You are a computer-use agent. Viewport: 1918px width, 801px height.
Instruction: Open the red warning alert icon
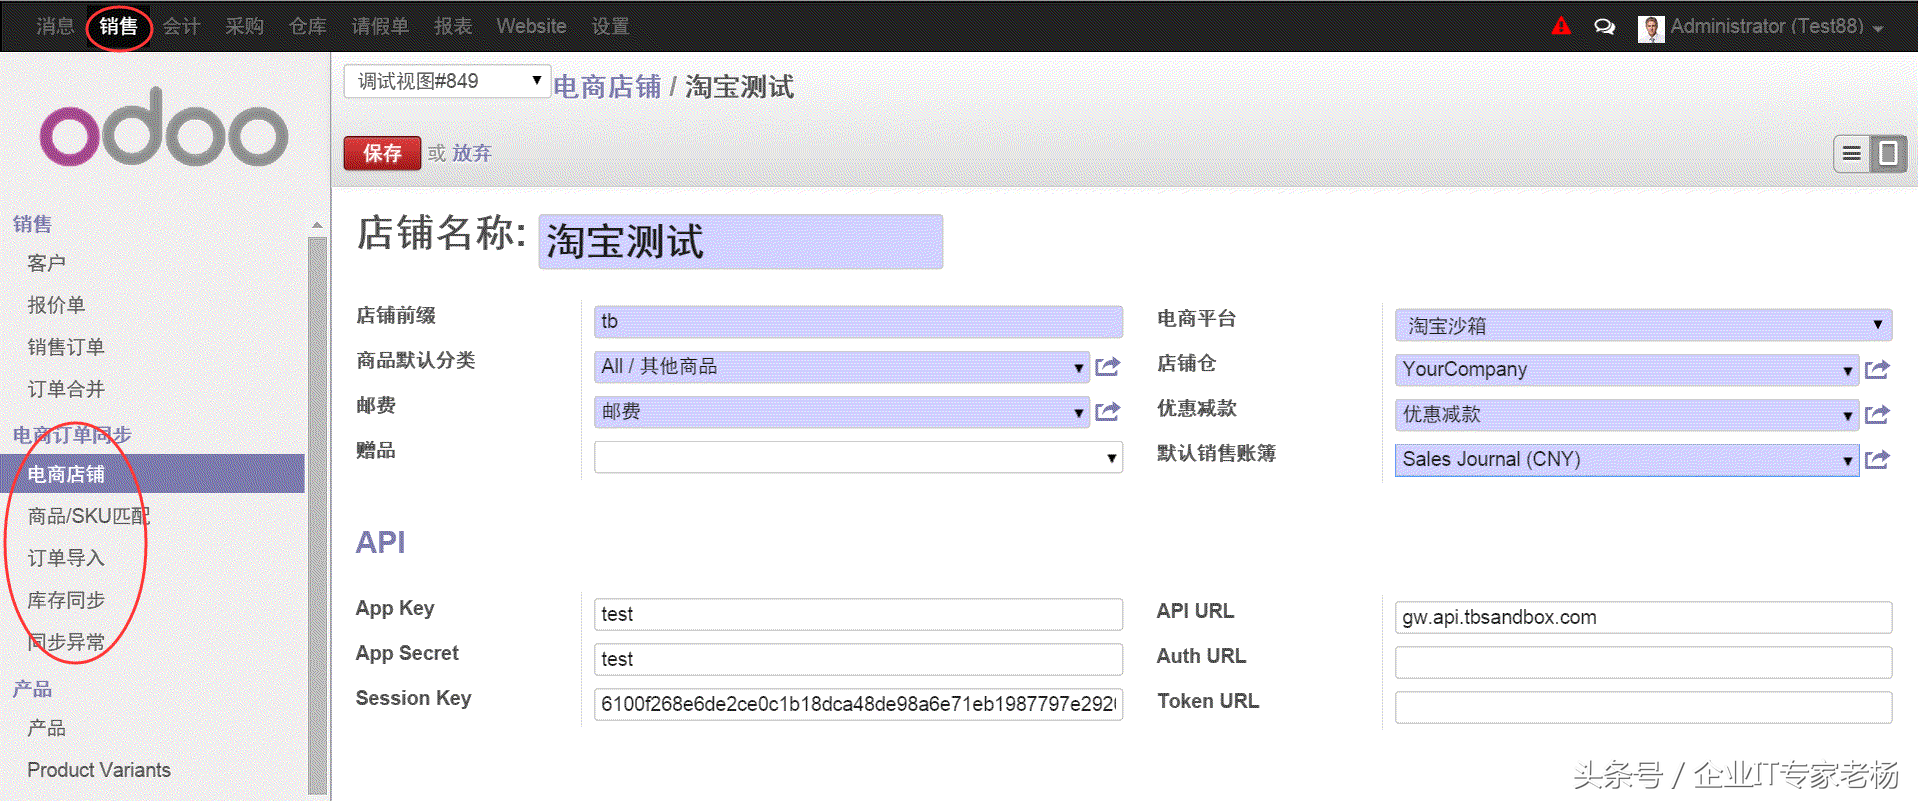point(1561,26)
